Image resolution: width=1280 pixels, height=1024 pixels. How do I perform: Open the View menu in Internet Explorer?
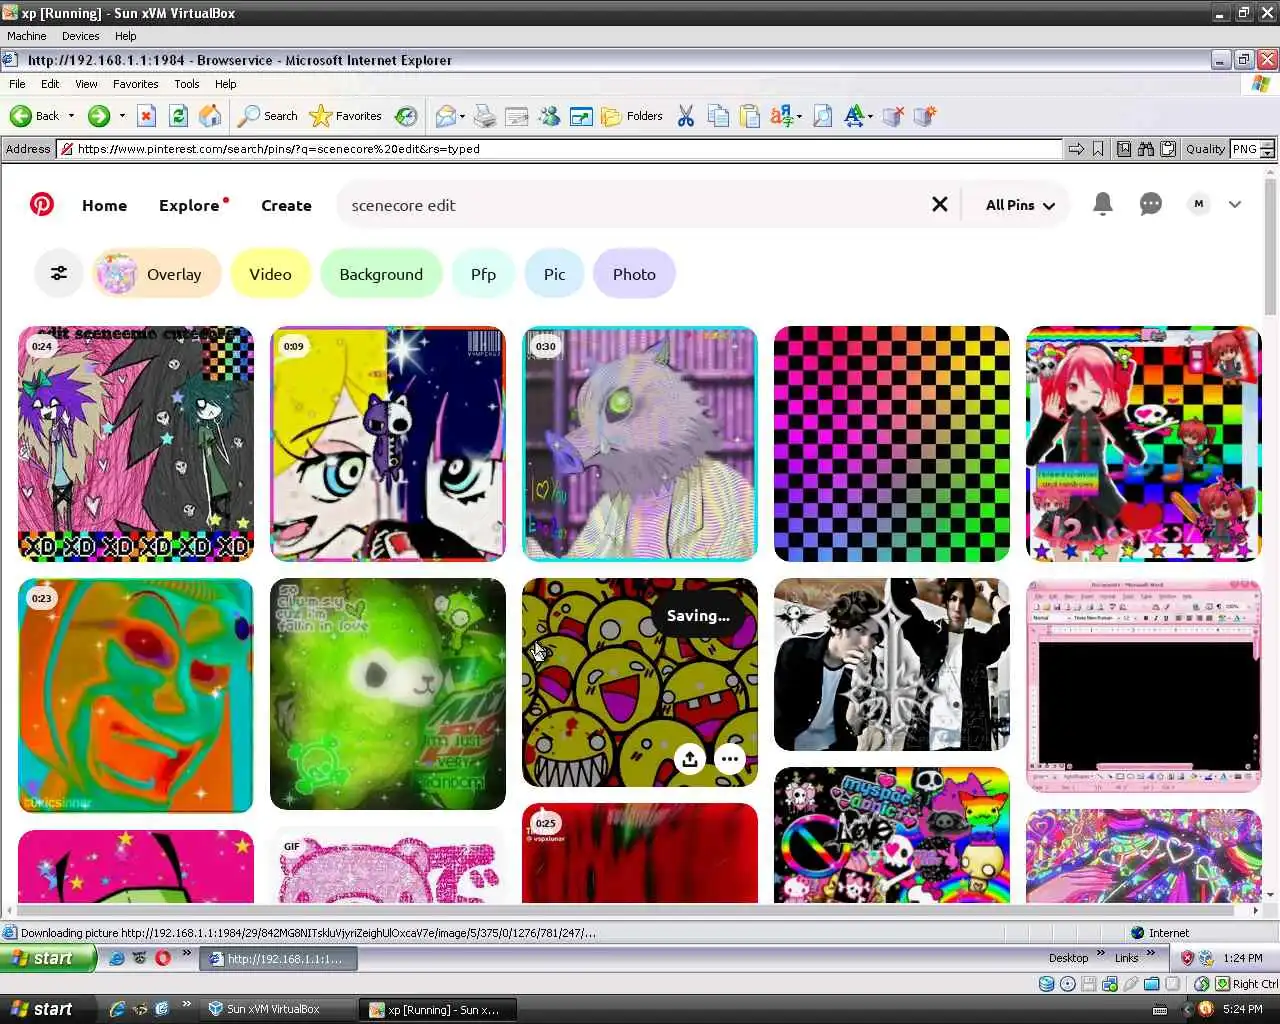pos(86,84)
